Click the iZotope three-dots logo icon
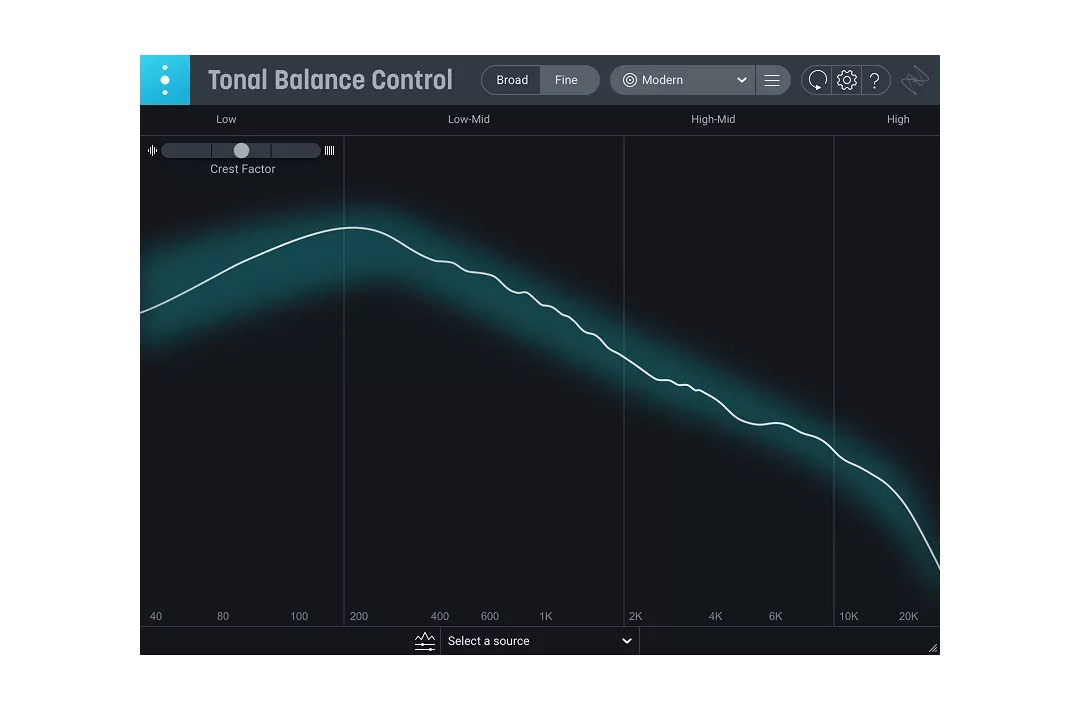 165,80
